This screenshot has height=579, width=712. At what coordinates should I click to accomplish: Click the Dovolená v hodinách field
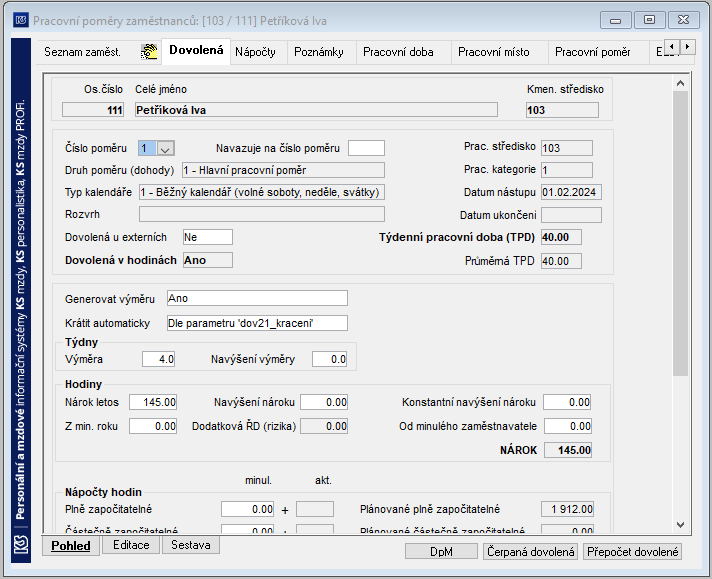point(208,260)
